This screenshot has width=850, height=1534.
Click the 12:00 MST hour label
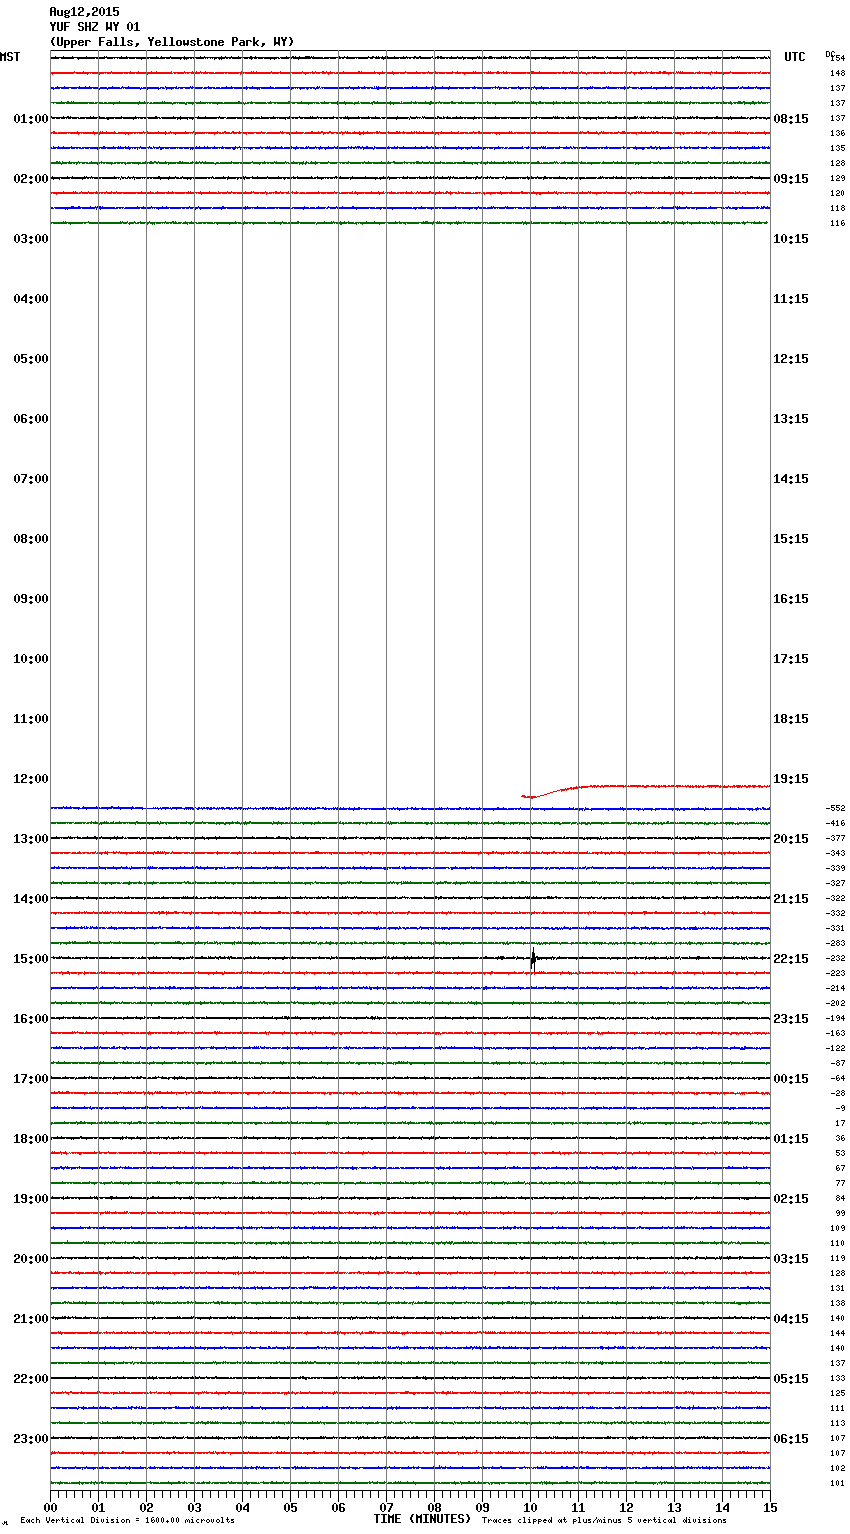point(30,779)
